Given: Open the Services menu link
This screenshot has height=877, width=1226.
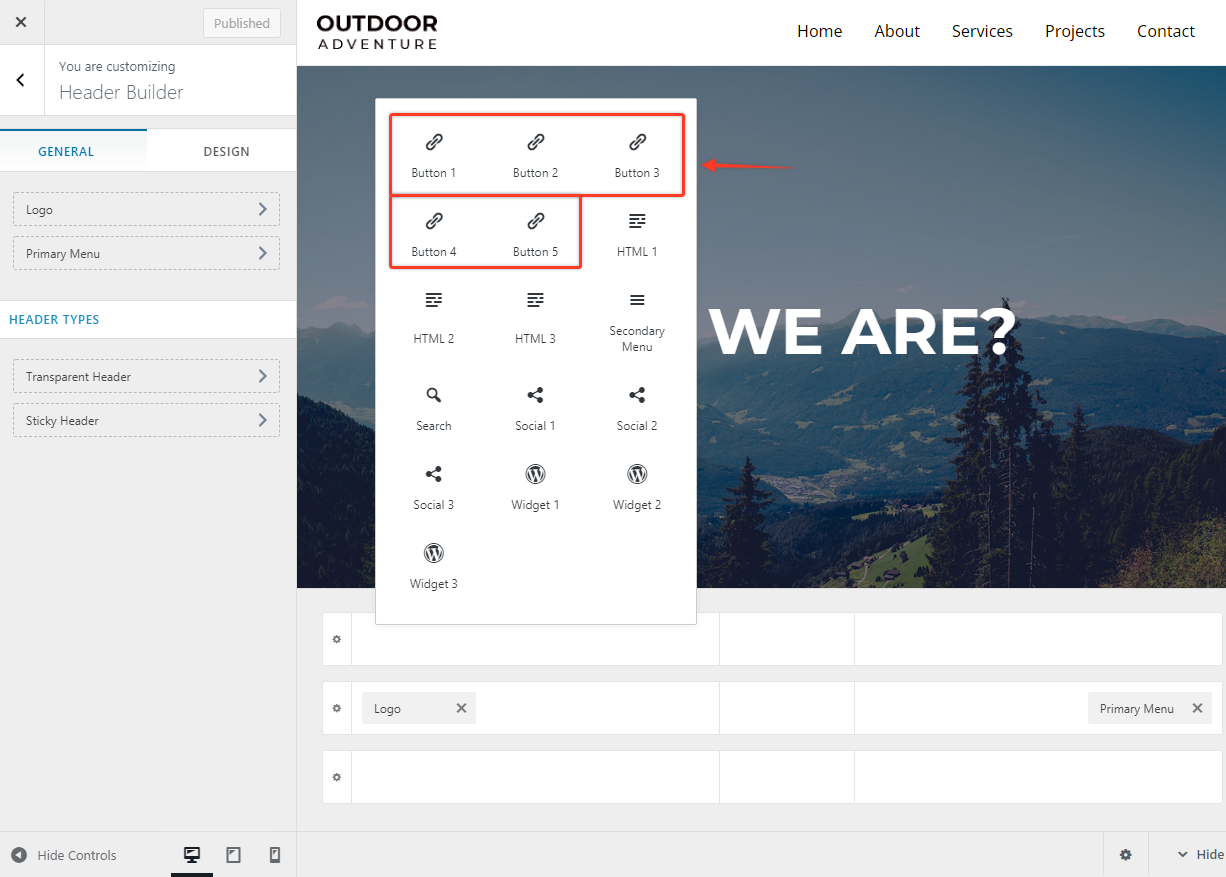Looking at the screenshot, I should [982, 31].
